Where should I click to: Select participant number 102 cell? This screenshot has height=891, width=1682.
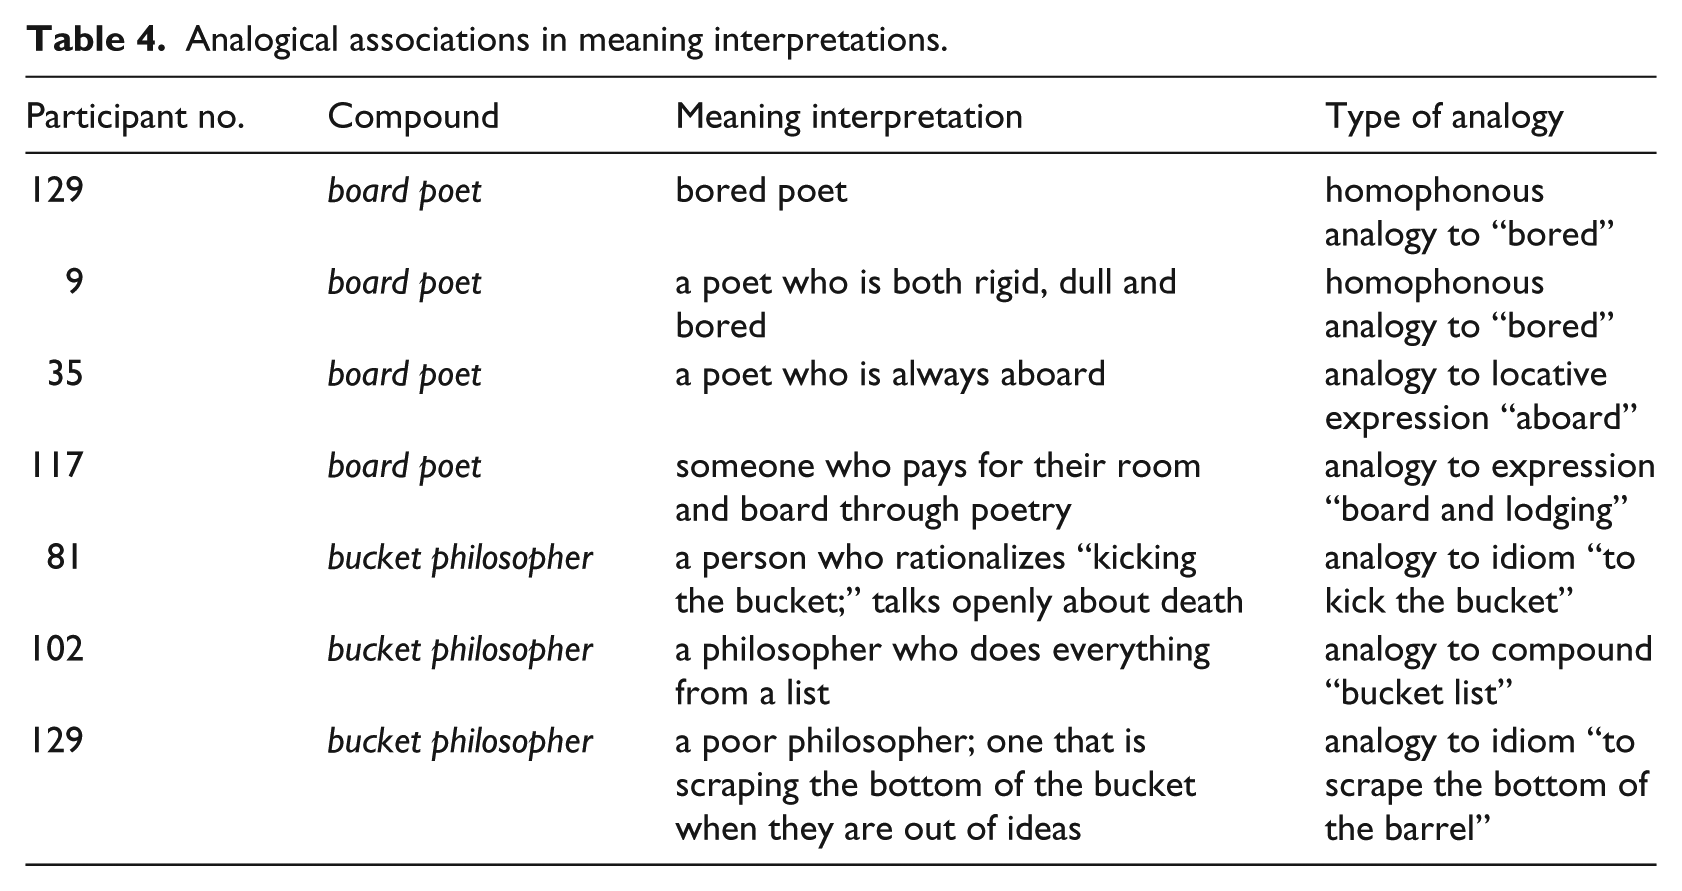pyautogui.click(x=54, y=649)
